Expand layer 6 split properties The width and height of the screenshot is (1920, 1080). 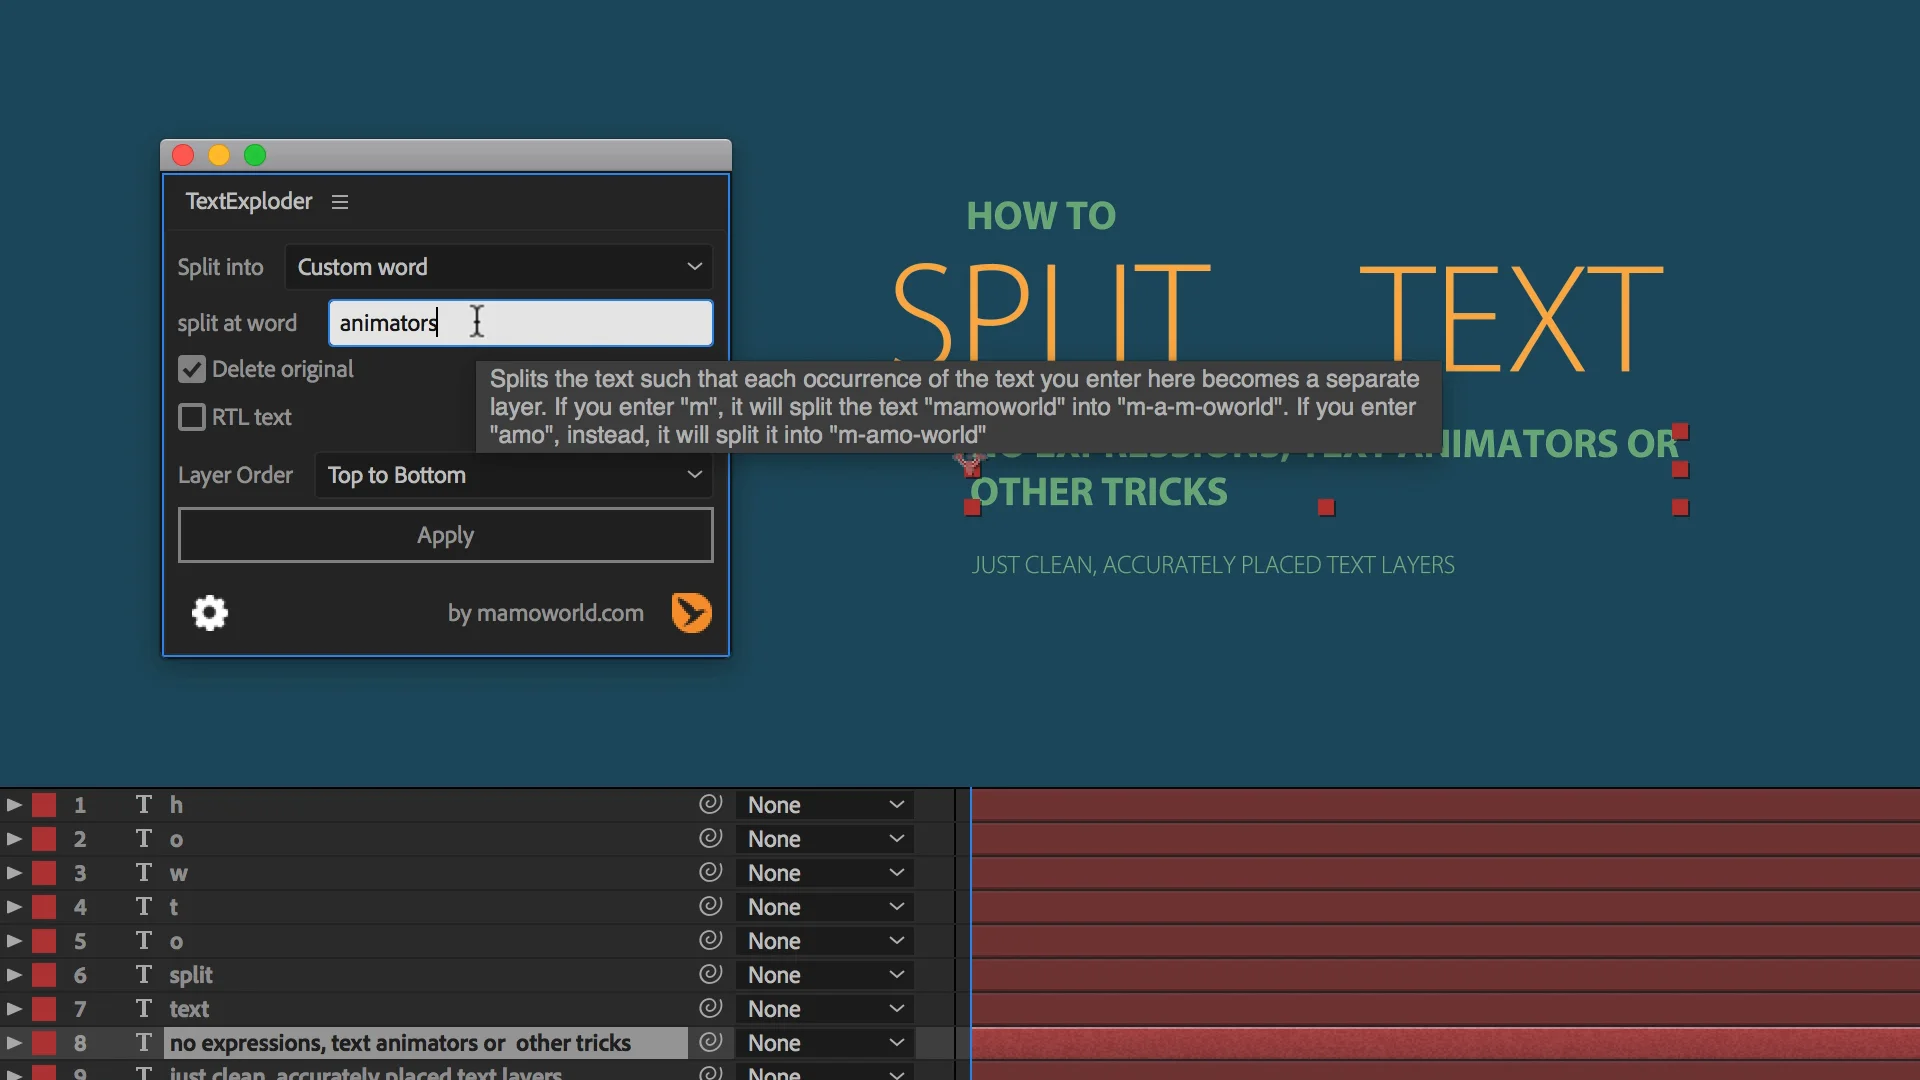(x=14, y=974)
